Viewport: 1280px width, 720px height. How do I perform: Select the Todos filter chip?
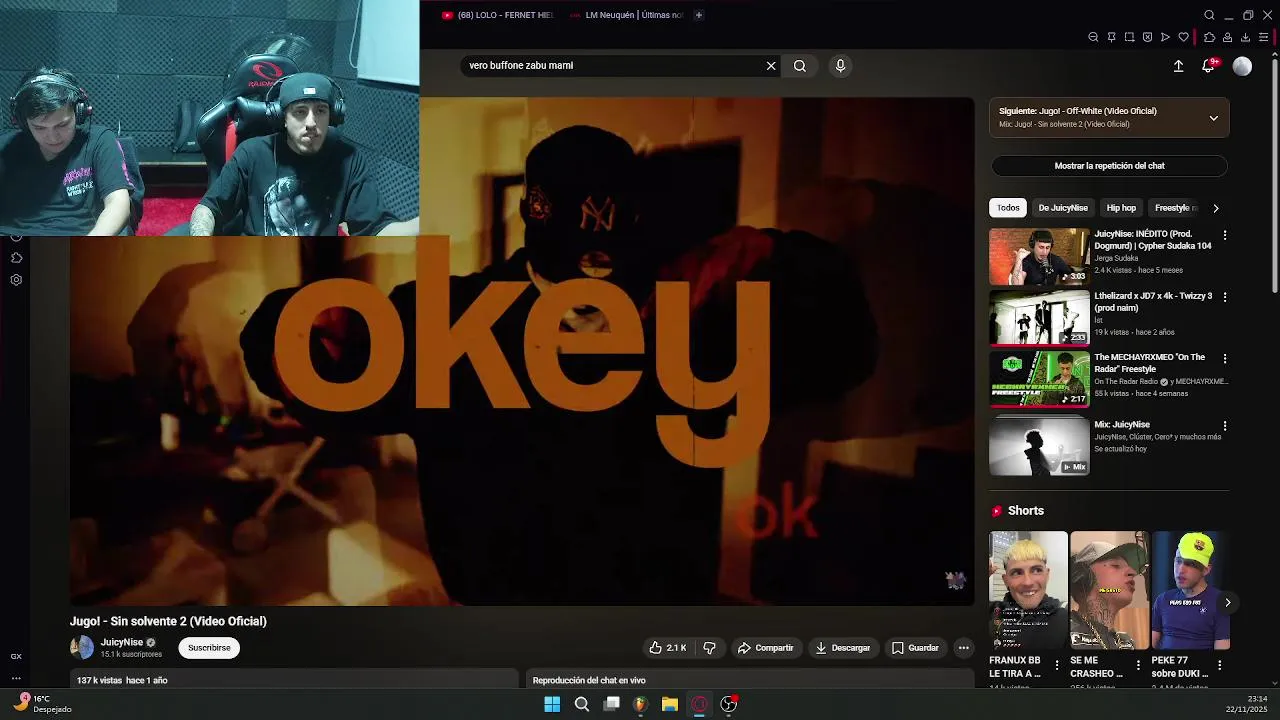pyautogui.click(x=1008, y=208)
